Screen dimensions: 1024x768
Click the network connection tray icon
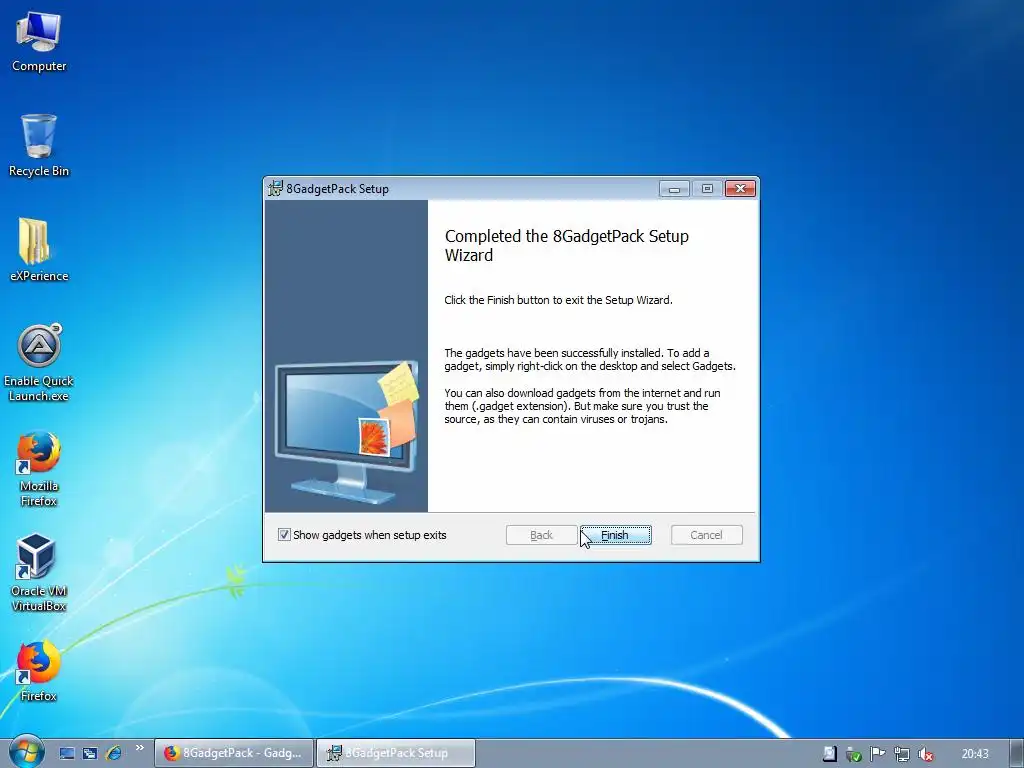click(901, 754)
